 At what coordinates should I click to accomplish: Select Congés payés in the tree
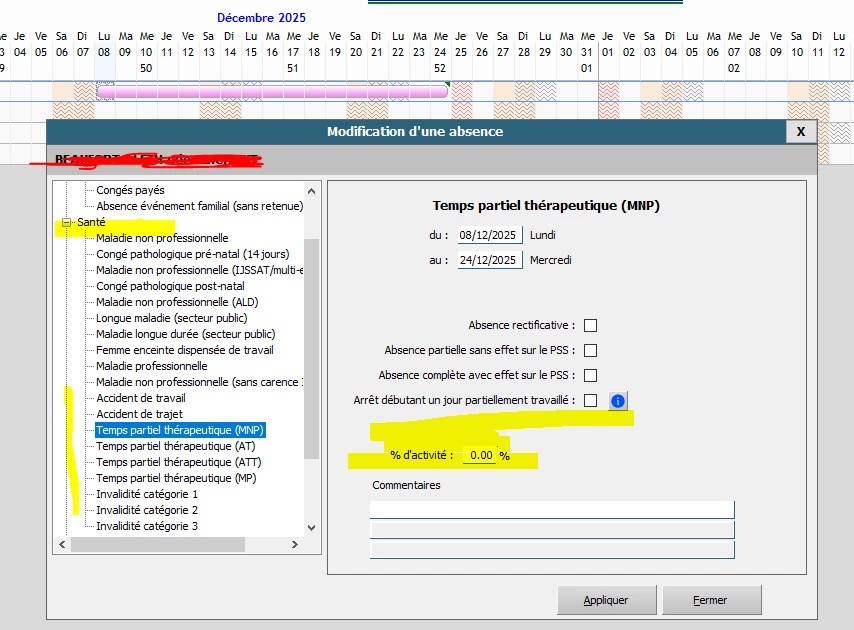point(130,190)
